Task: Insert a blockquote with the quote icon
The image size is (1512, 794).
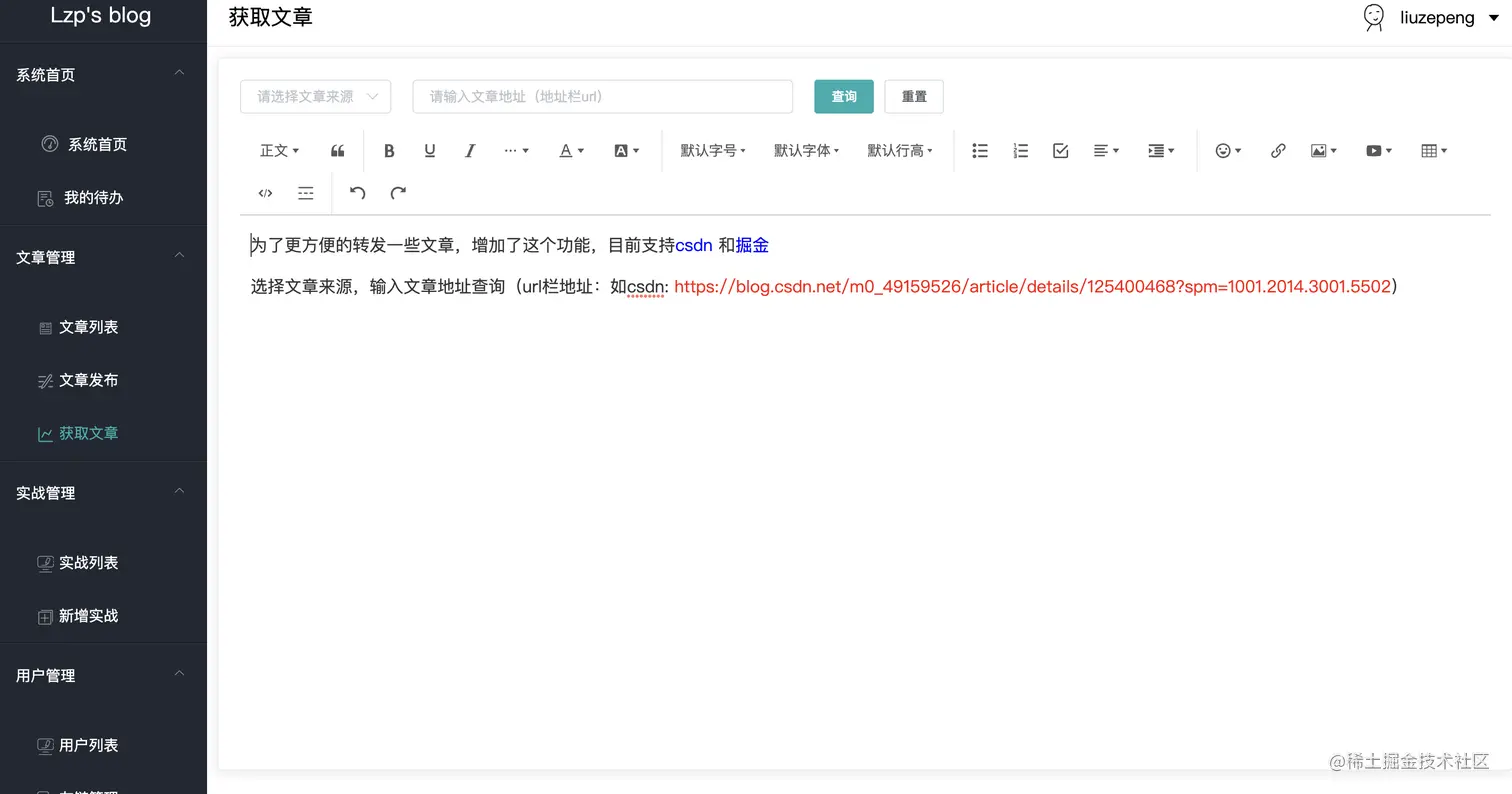Action: click(338, 151)
